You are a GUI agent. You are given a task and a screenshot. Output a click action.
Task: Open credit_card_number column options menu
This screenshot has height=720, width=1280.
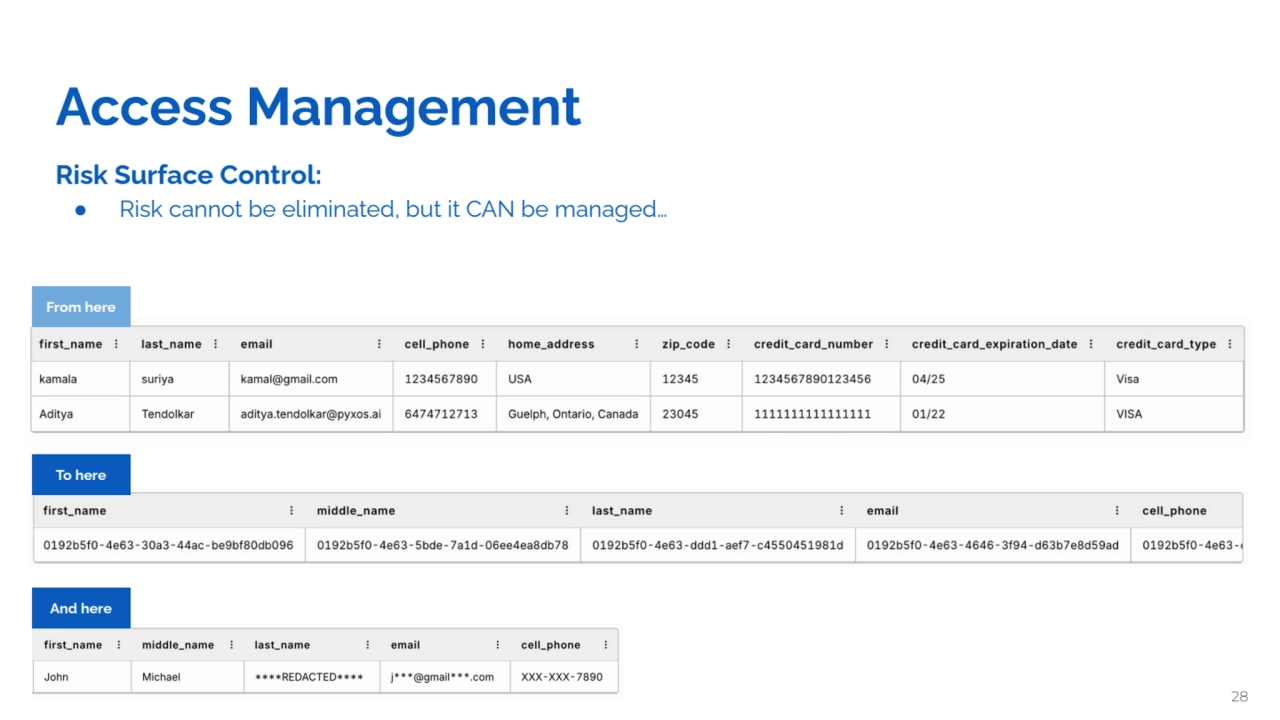[886, 344]
